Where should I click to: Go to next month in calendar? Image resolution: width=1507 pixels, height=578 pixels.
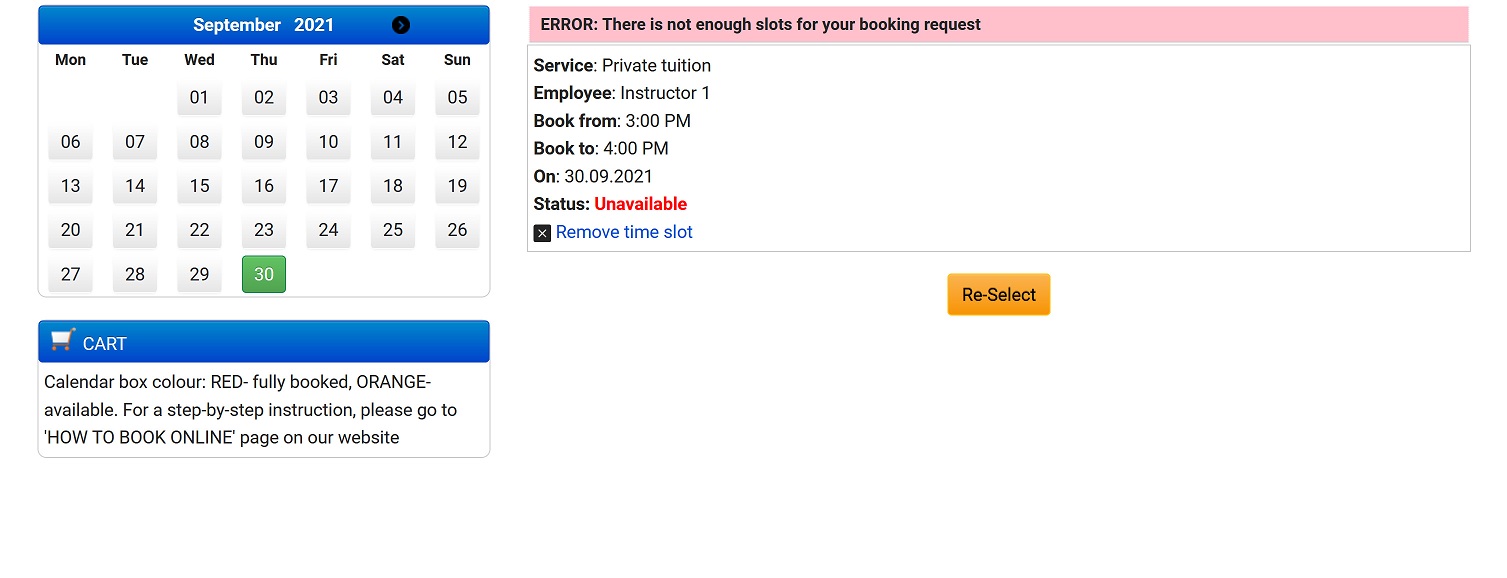(x=401, y=25)
